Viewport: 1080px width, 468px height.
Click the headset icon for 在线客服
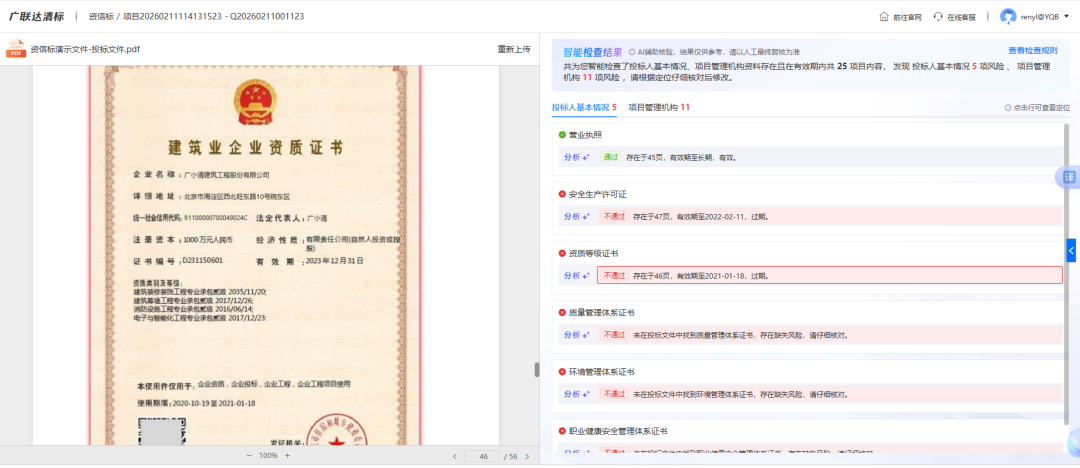938,17
